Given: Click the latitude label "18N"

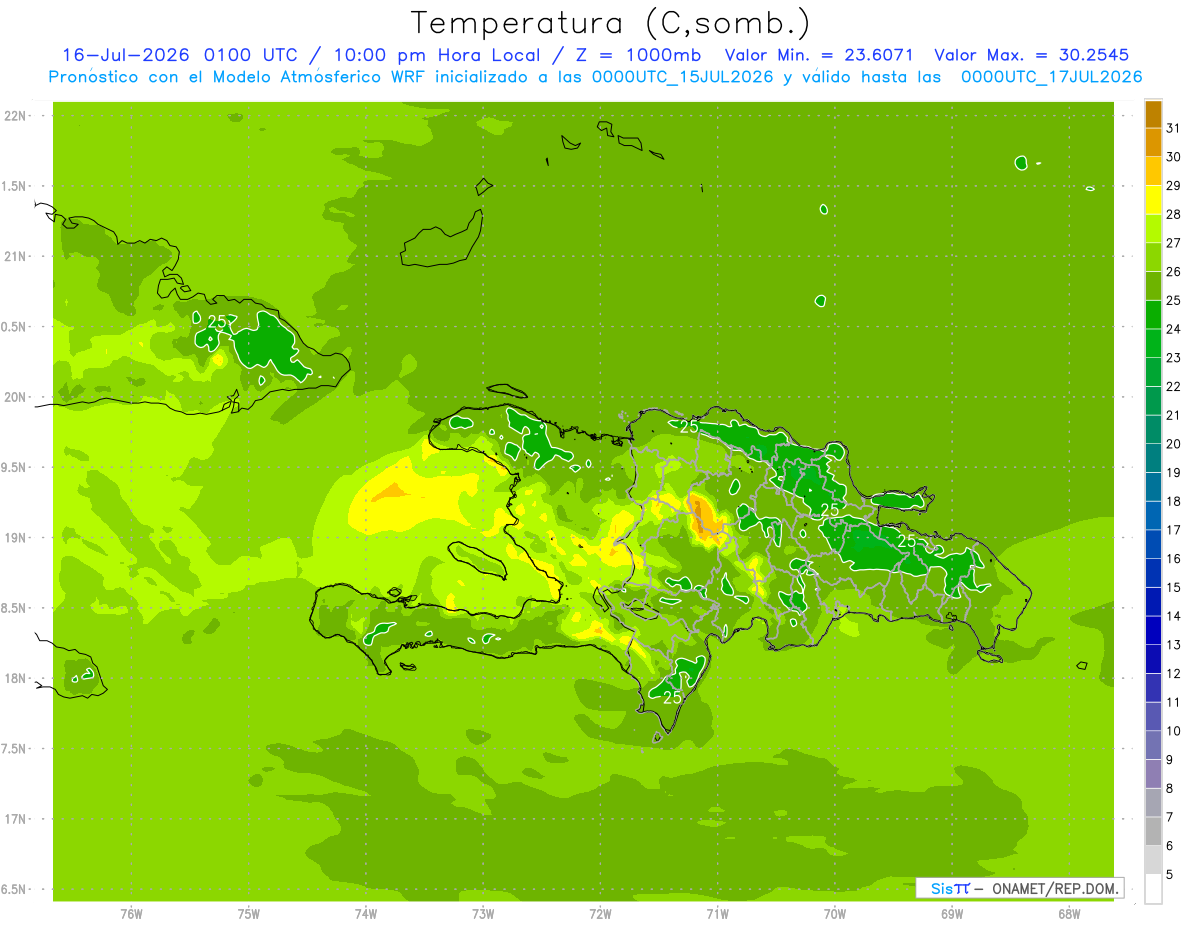Looking at the screenshot, I should pyautogui.click(x=17, y=678).
